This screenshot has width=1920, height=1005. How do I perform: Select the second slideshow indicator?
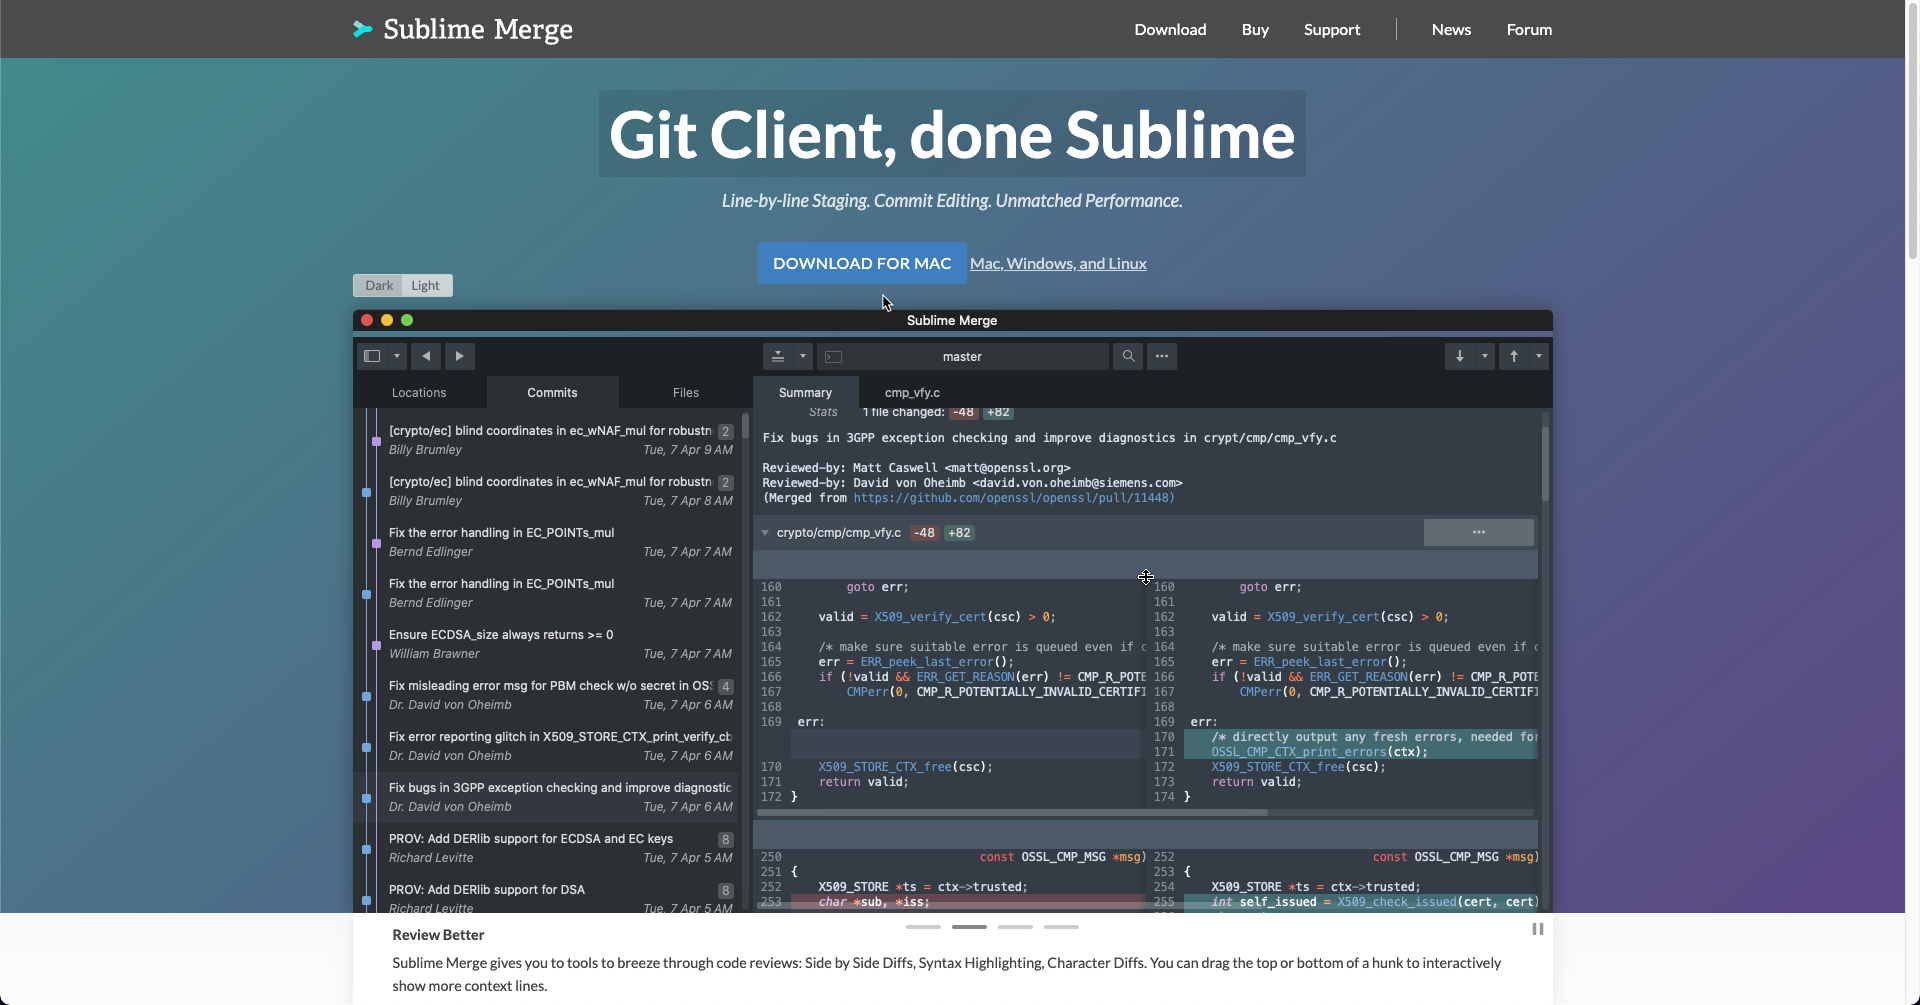(x=969, y=927)
